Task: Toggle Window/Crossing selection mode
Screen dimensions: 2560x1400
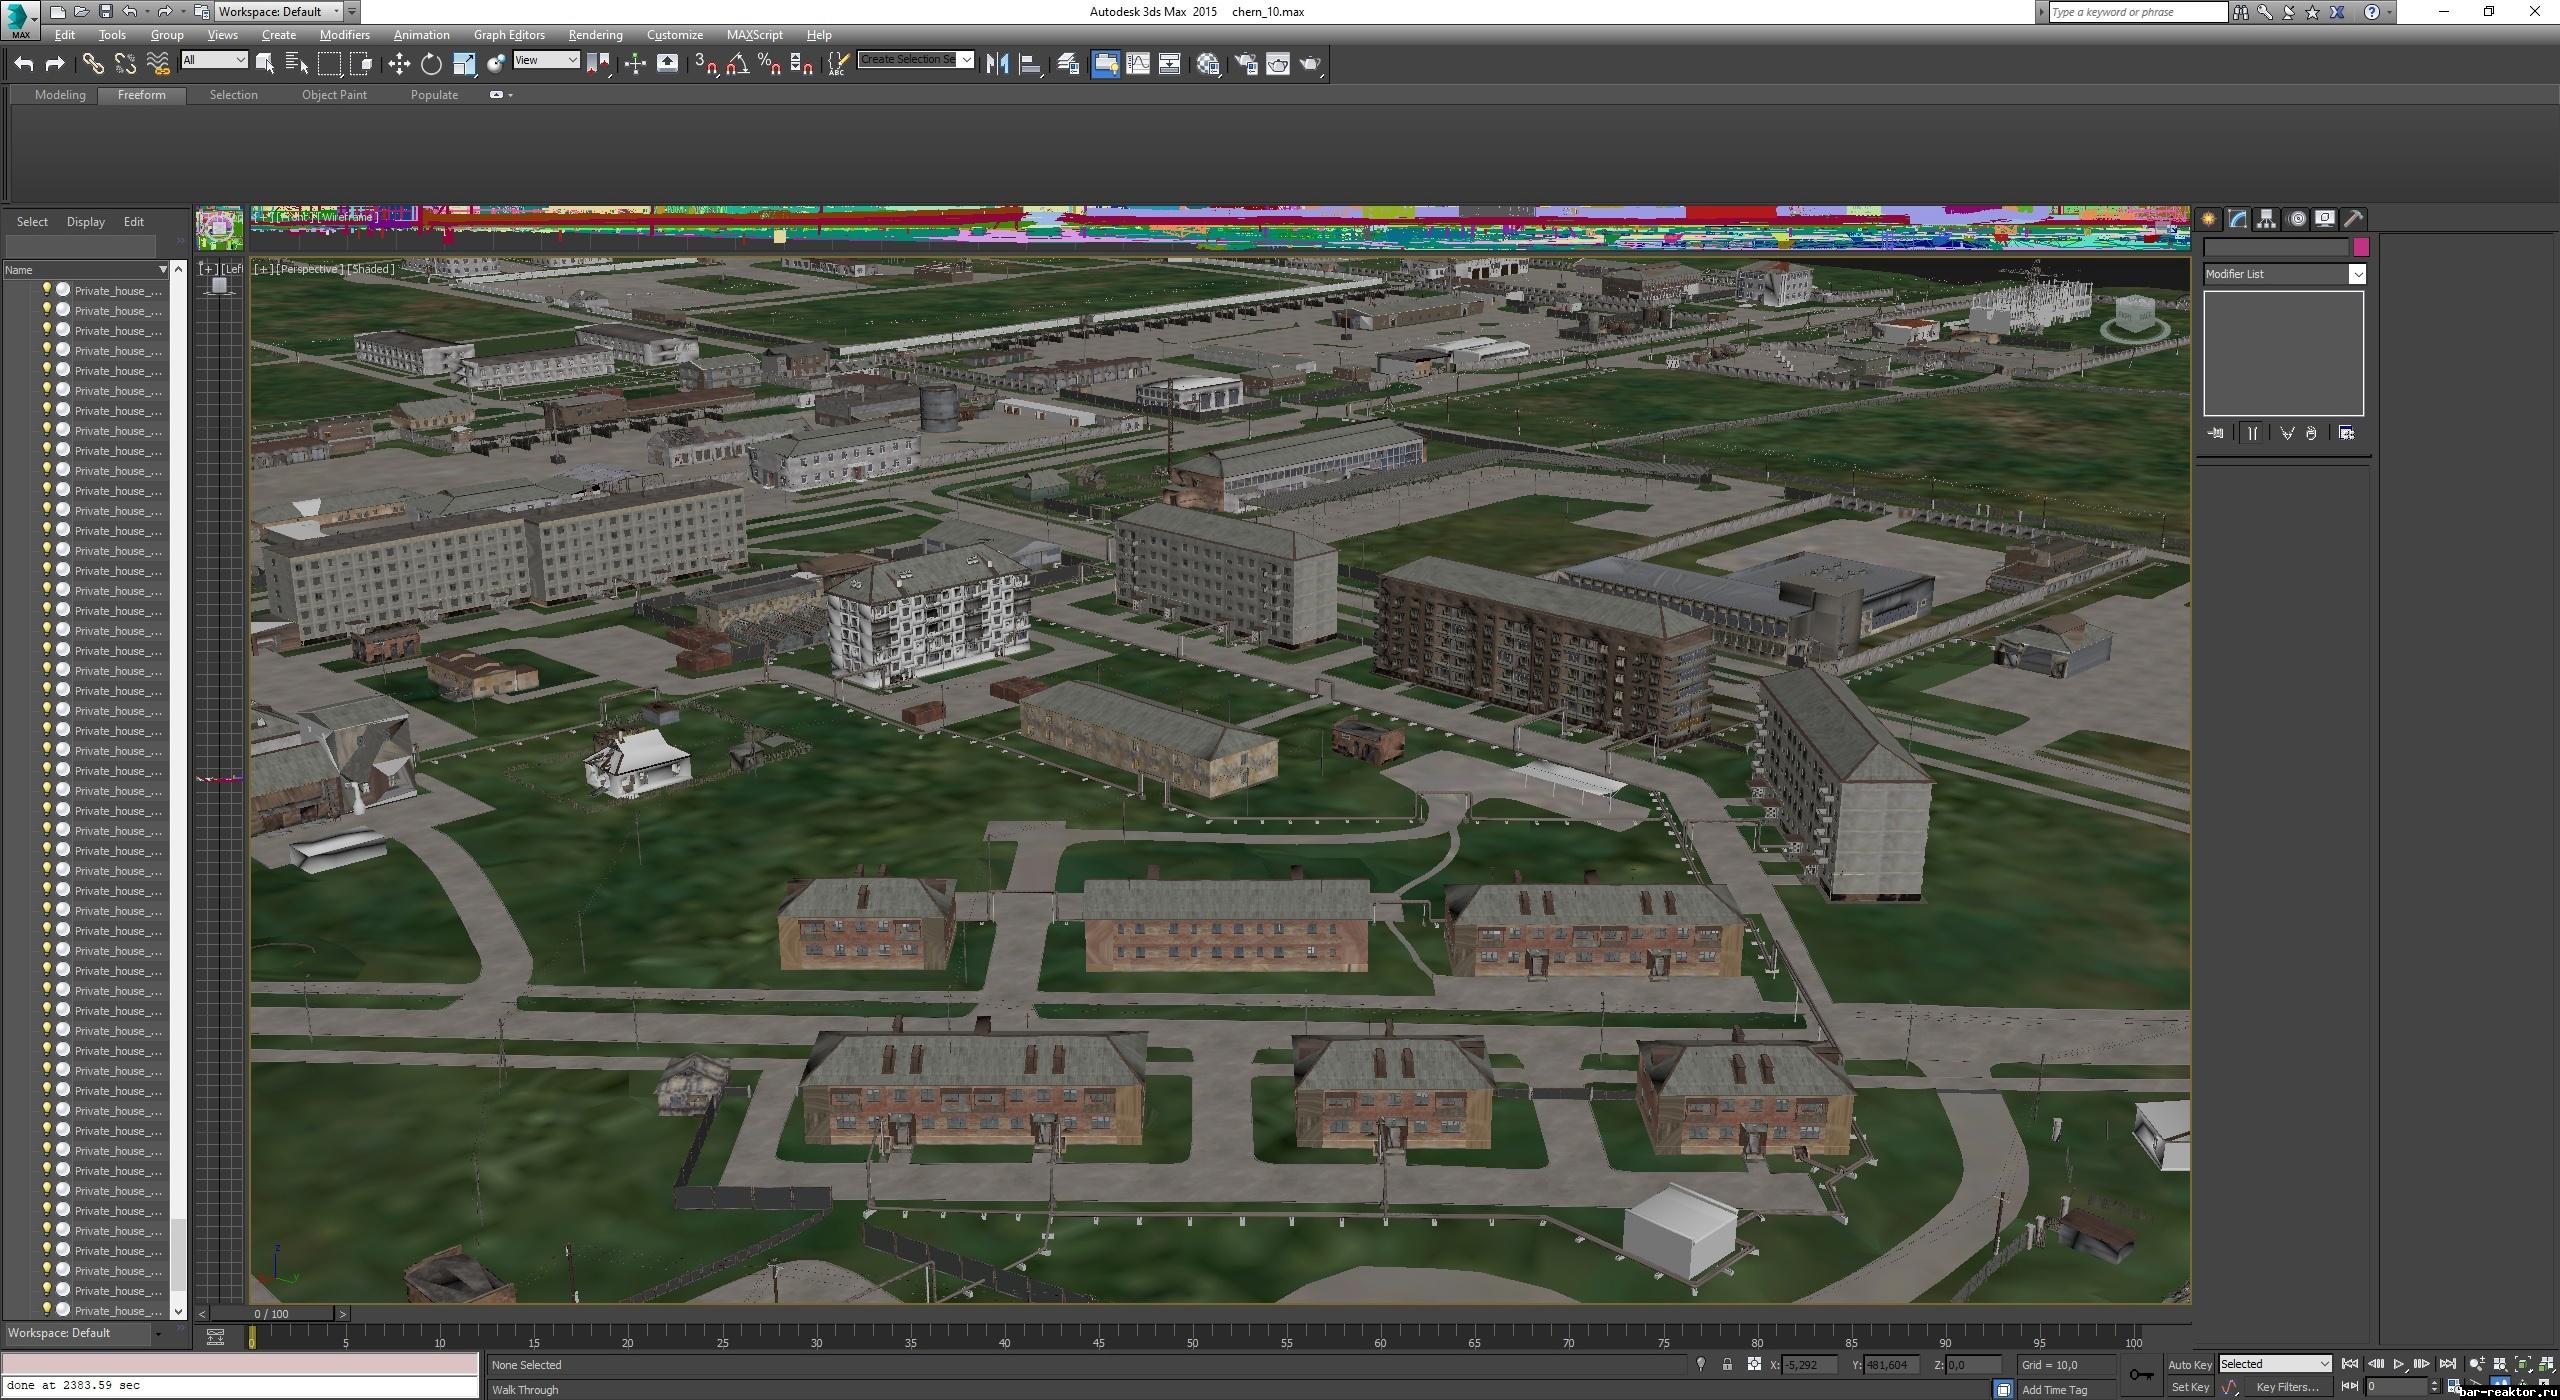Action: [x=361, y=64]
